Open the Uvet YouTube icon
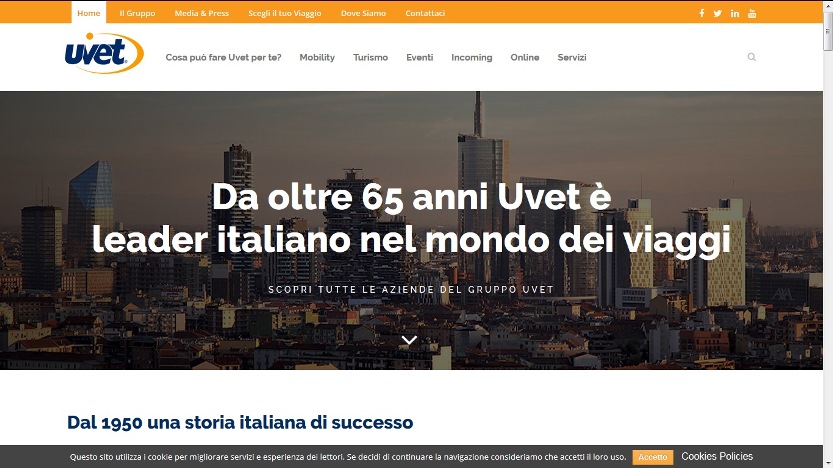833x468 pixels. click(752, 13)
